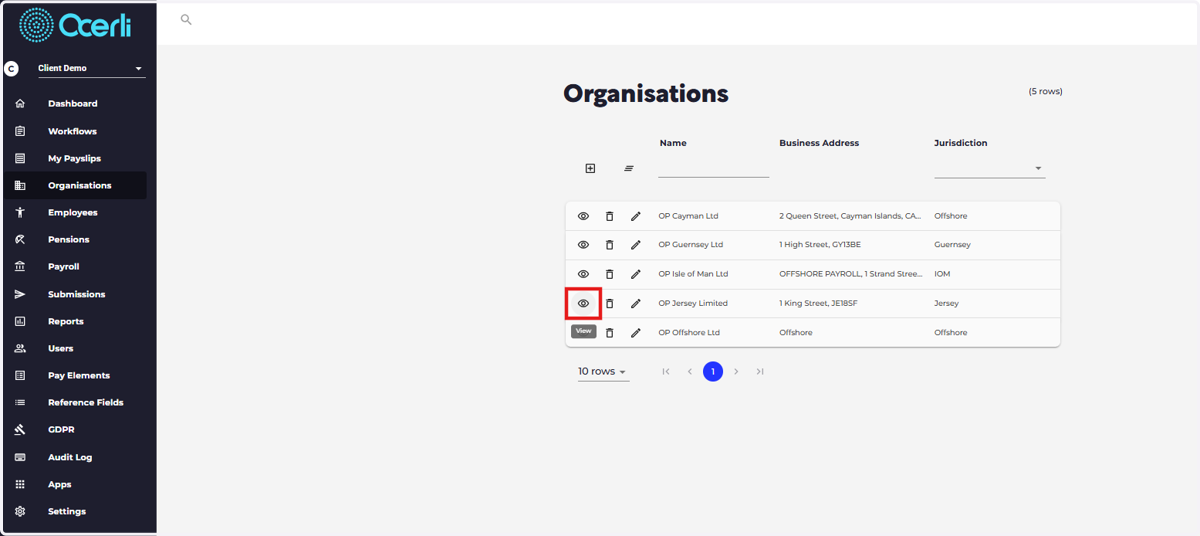The image size is (1200, 536).
Task: Open My Payslips page
Action: click(x=74, y=158)
